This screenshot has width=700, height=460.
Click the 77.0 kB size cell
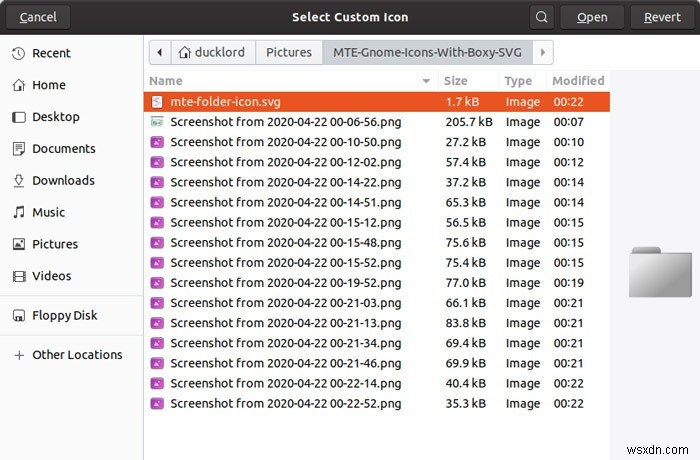pyautogui.click(x=466, y=283)
